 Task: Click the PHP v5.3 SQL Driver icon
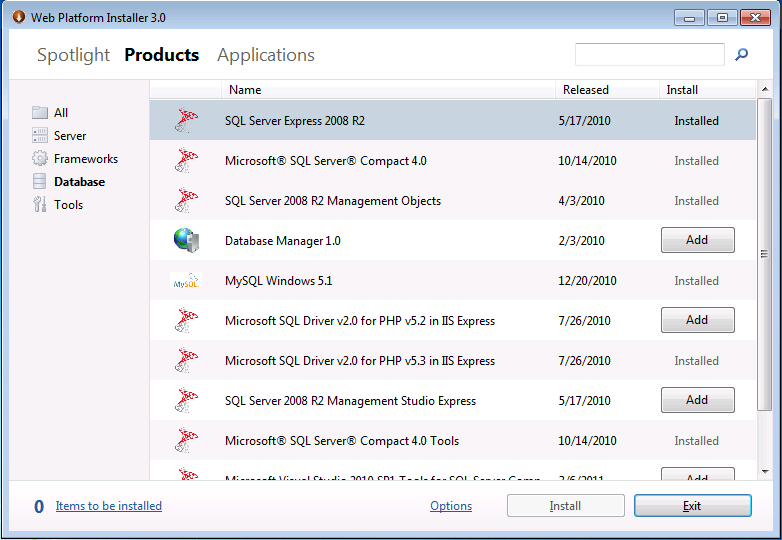coord(186,360)
